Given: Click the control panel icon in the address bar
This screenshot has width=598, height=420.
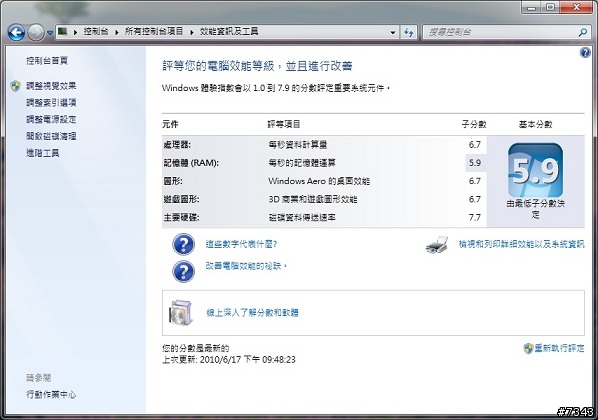Looking at the screenshot, I should (63, 31).
